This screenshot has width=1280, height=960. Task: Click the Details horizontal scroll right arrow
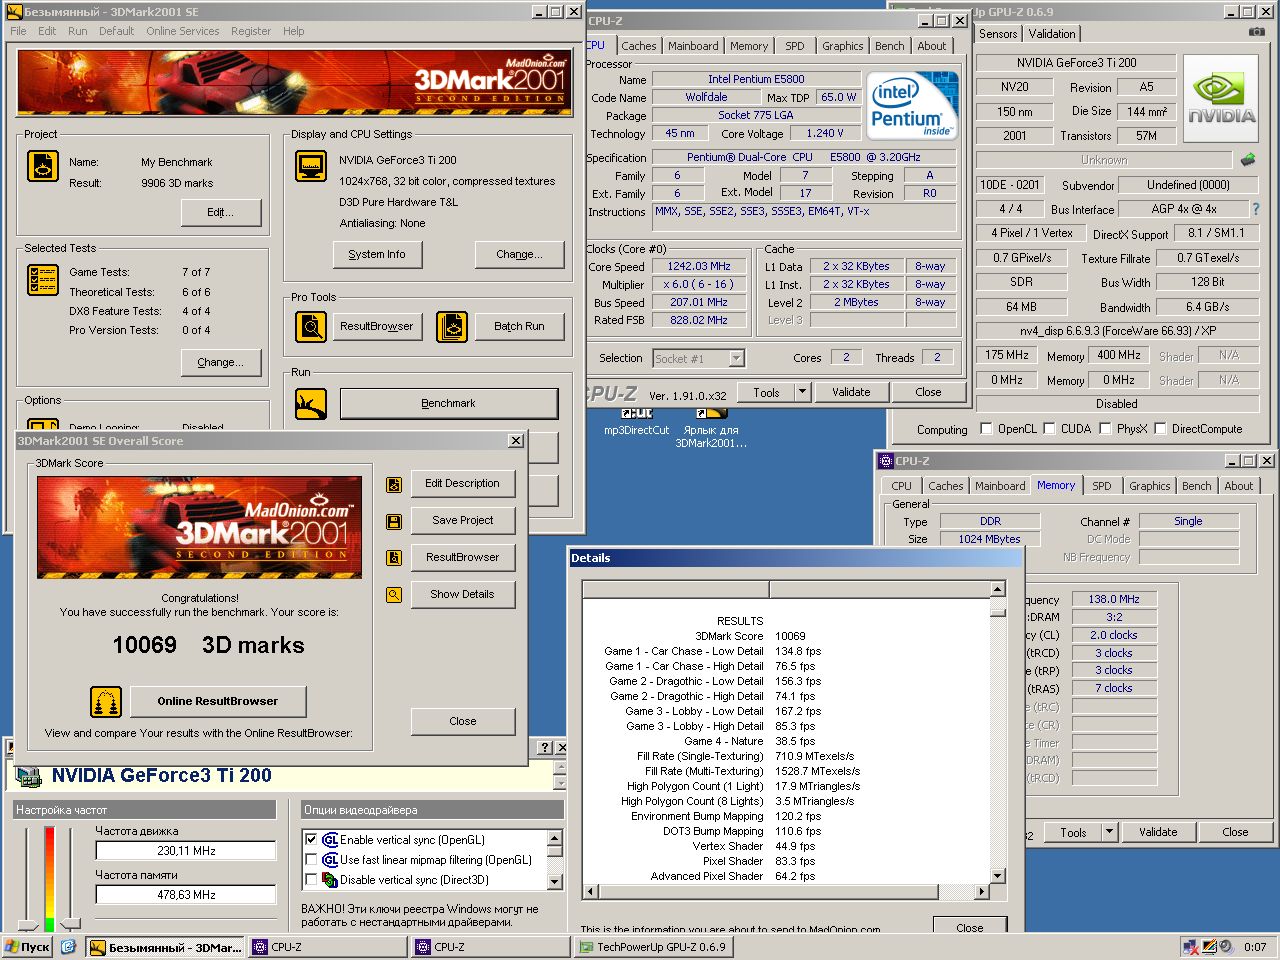[x=982, y=891]
